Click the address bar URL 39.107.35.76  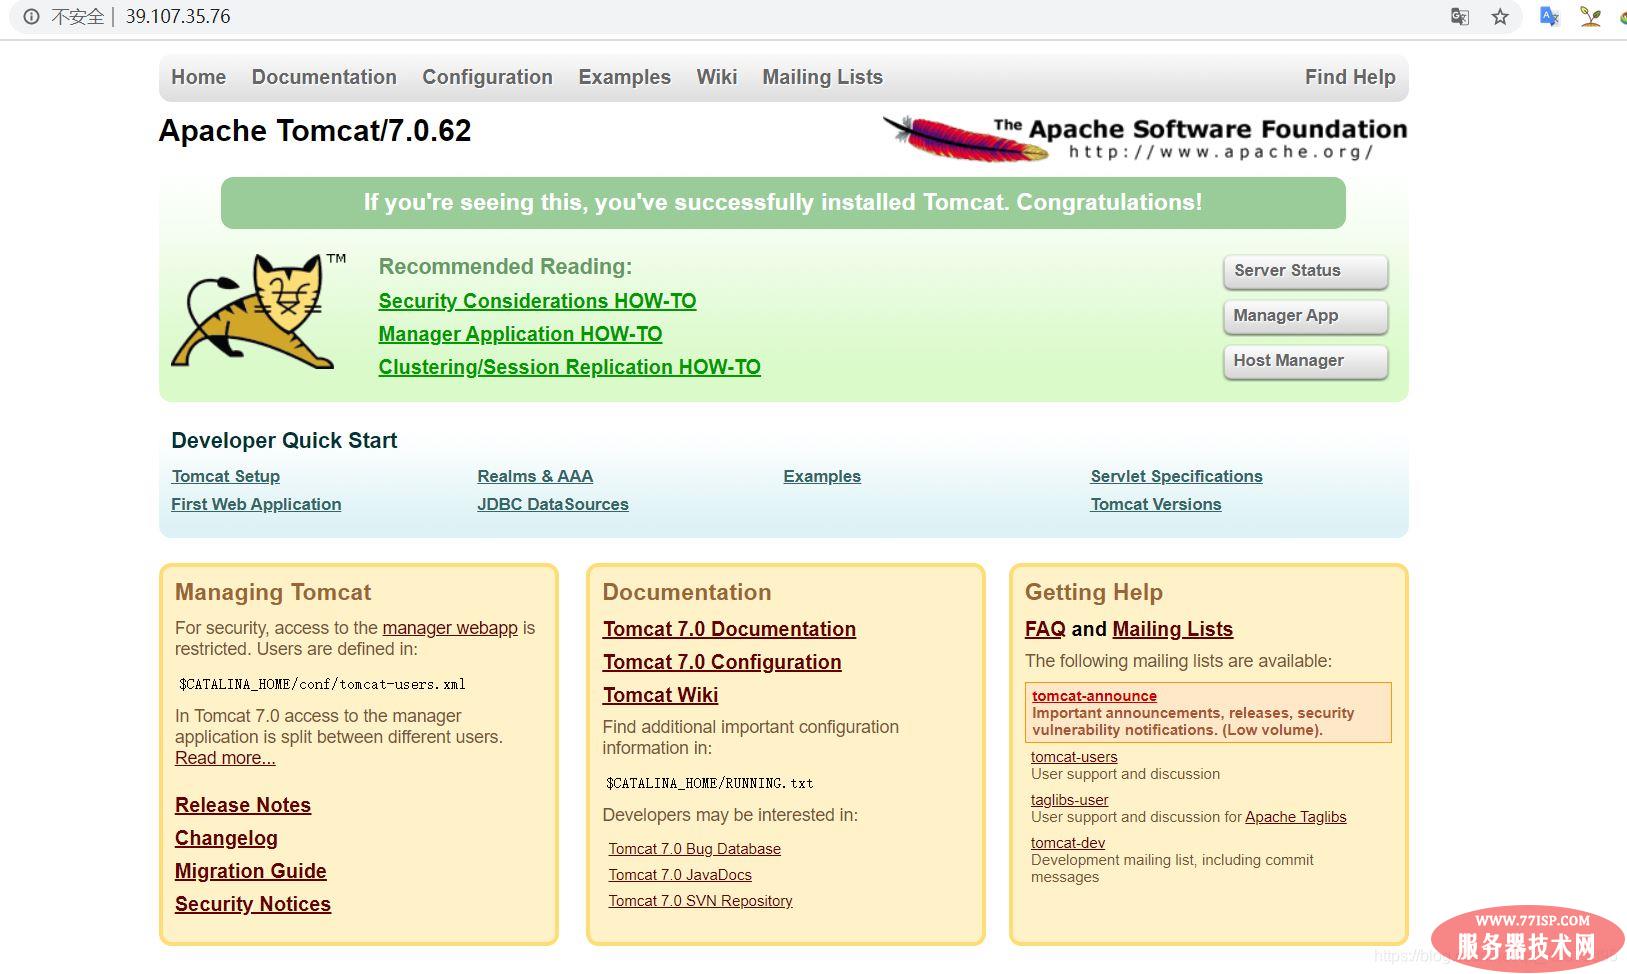click(178, 17)
